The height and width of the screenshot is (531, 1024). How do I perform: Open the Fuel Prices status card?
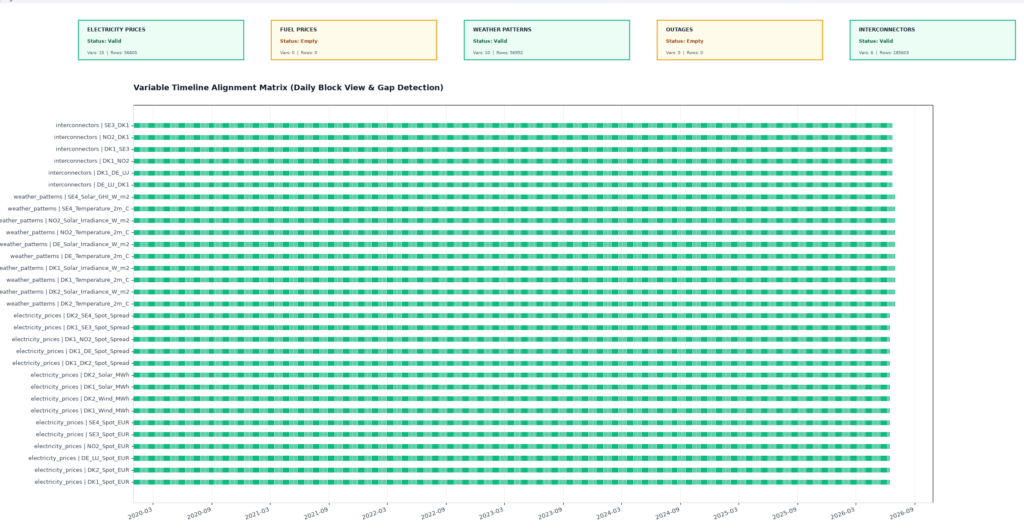(x=354, y=40)
